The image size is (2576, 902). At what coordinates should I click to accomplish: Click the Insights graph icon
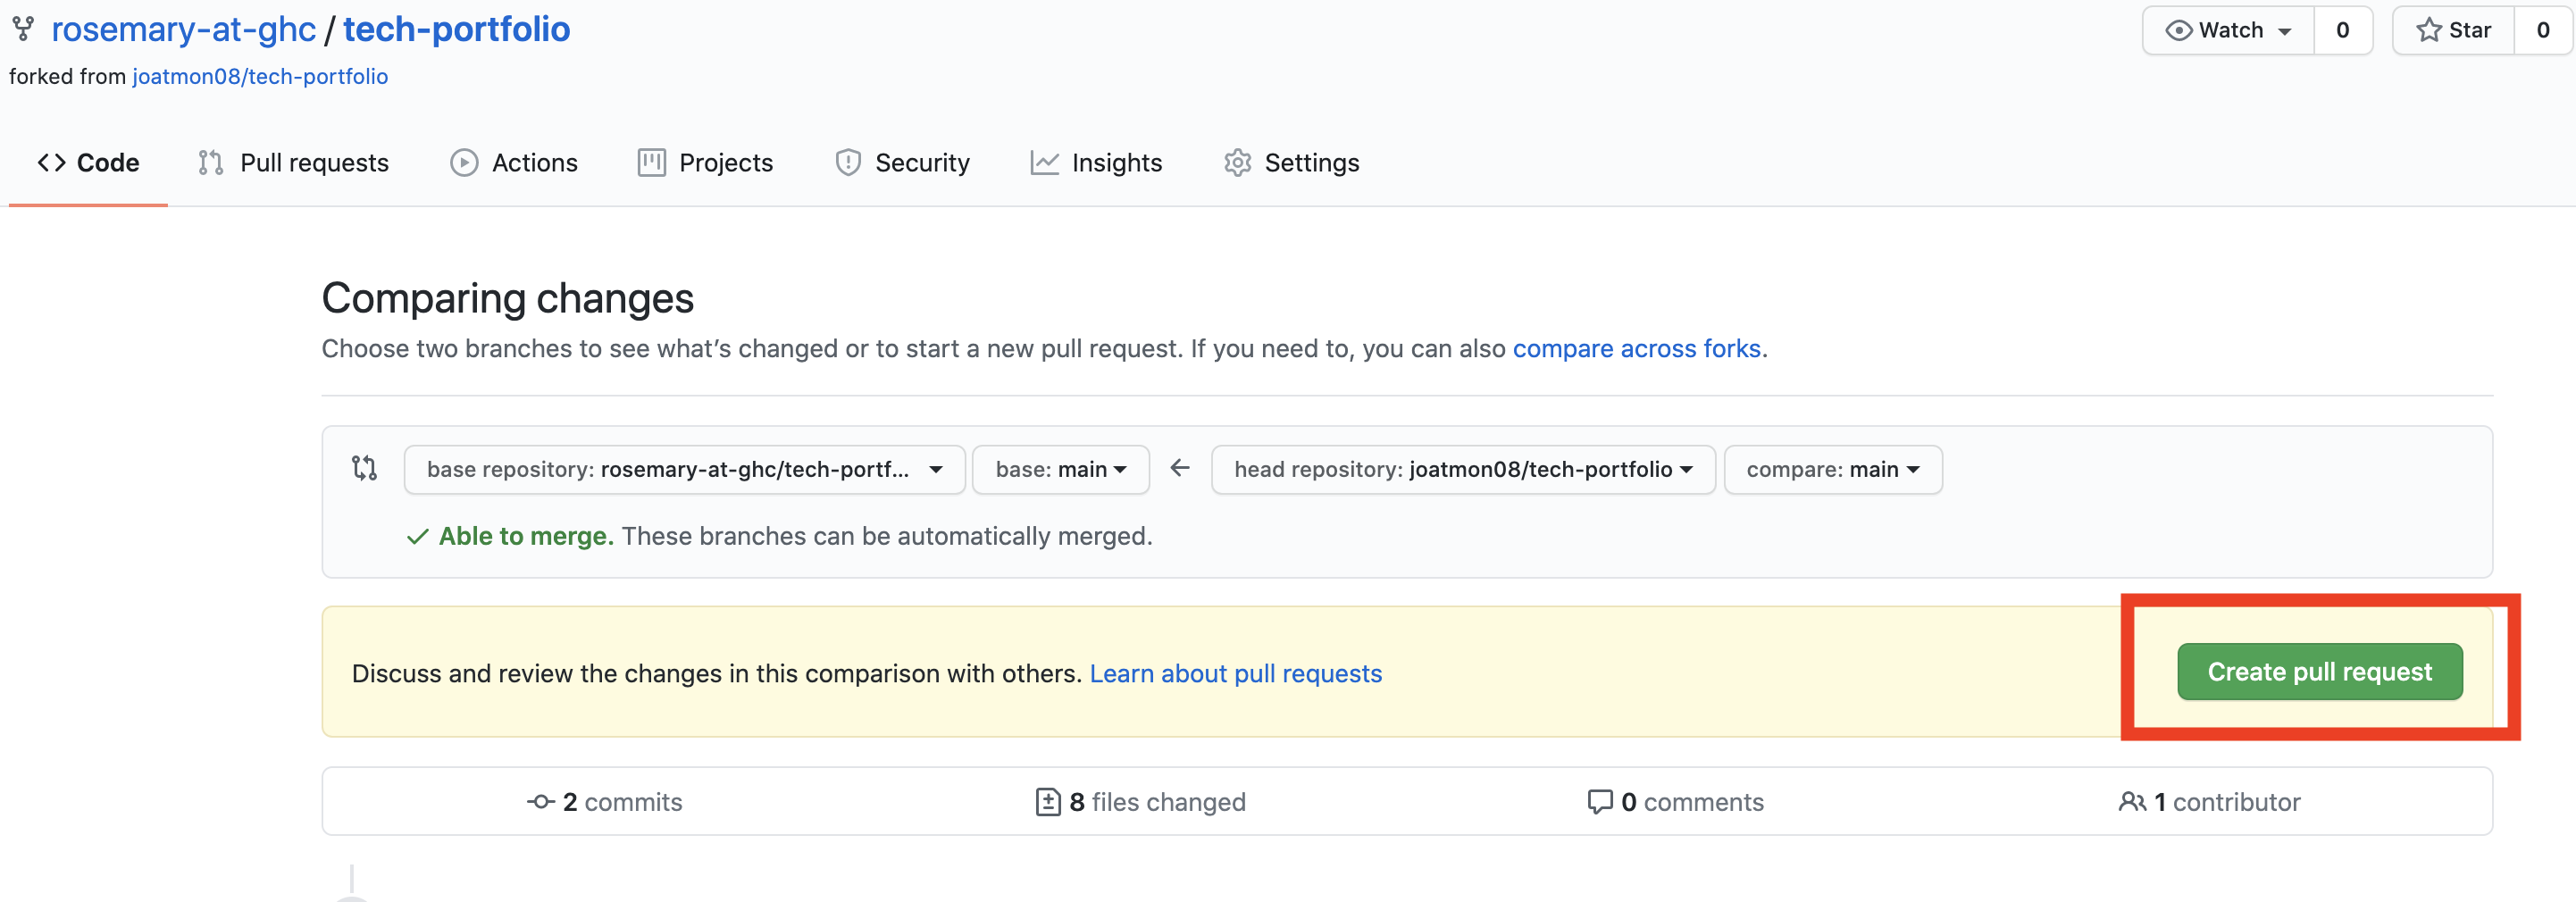(x=1044, y=162)
